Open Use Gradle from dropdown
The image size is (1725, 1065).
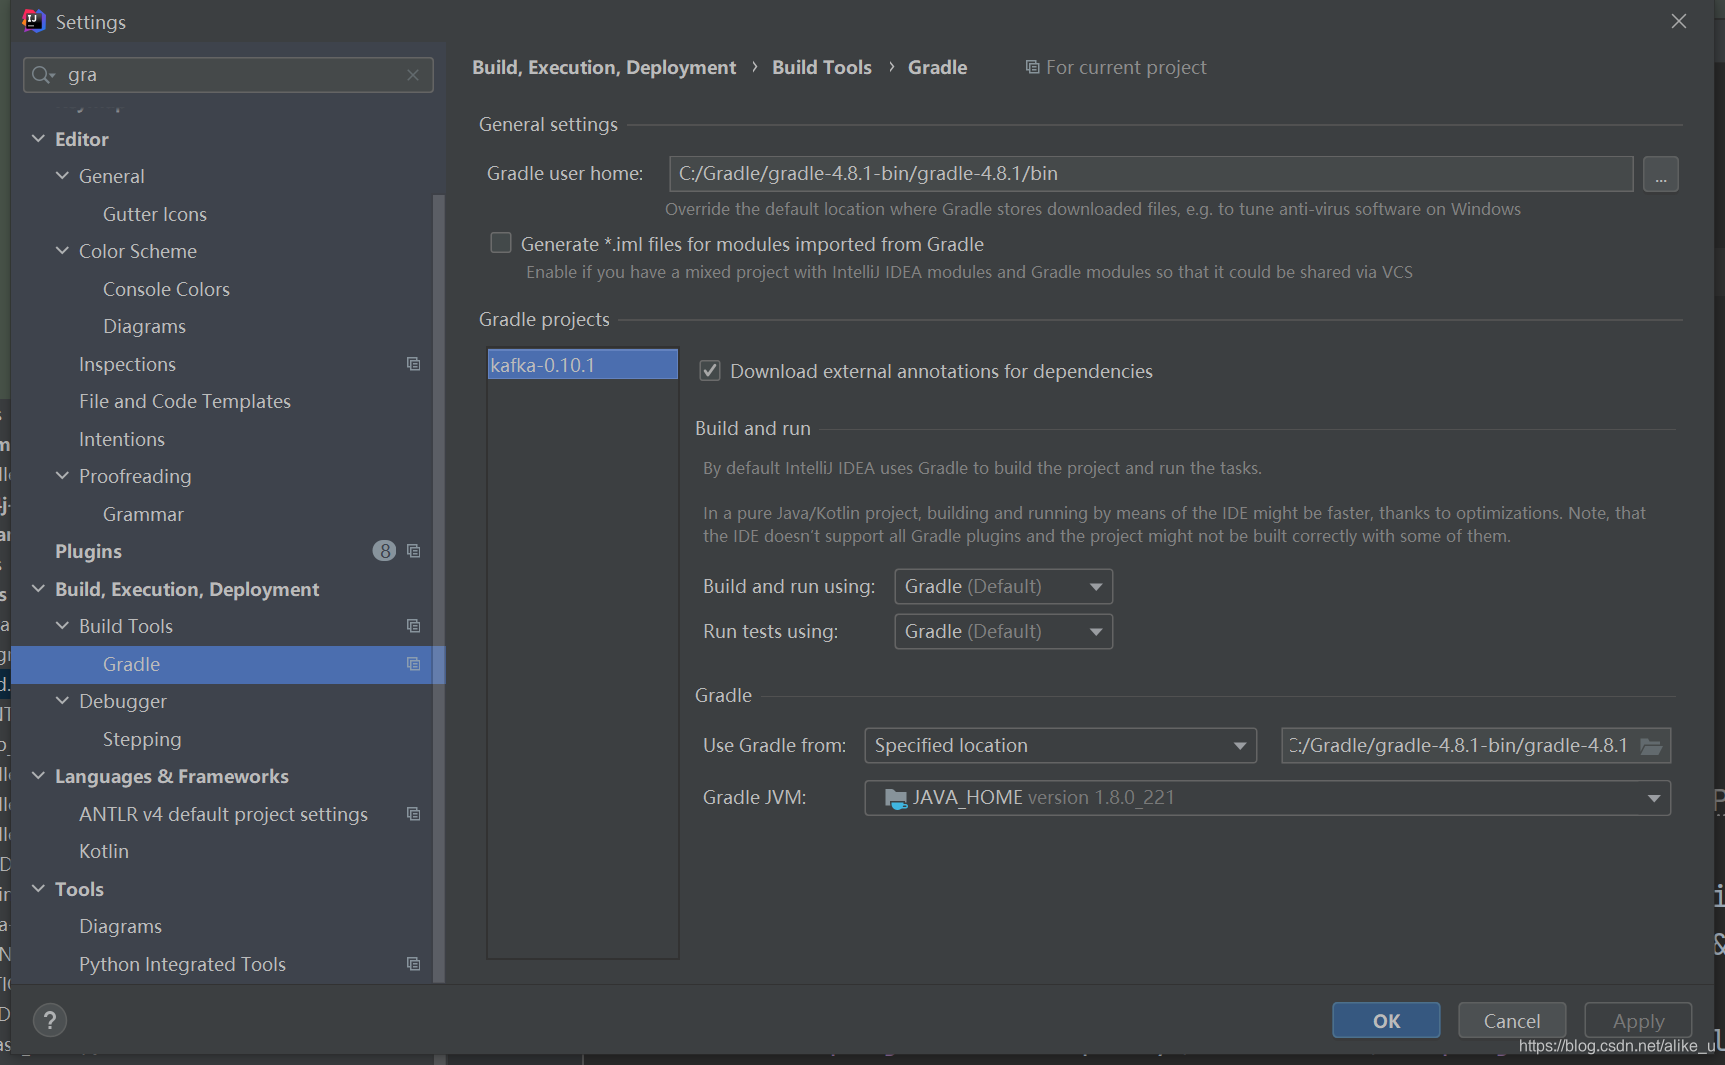1060,745
